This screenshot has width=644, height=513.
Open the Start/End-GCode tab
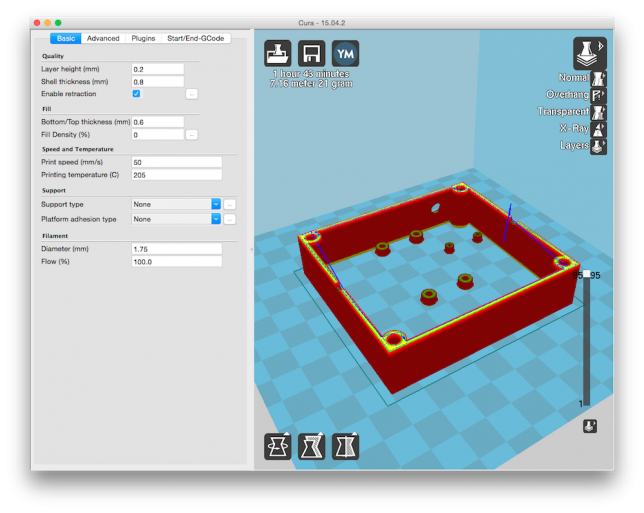pos(195,38)
